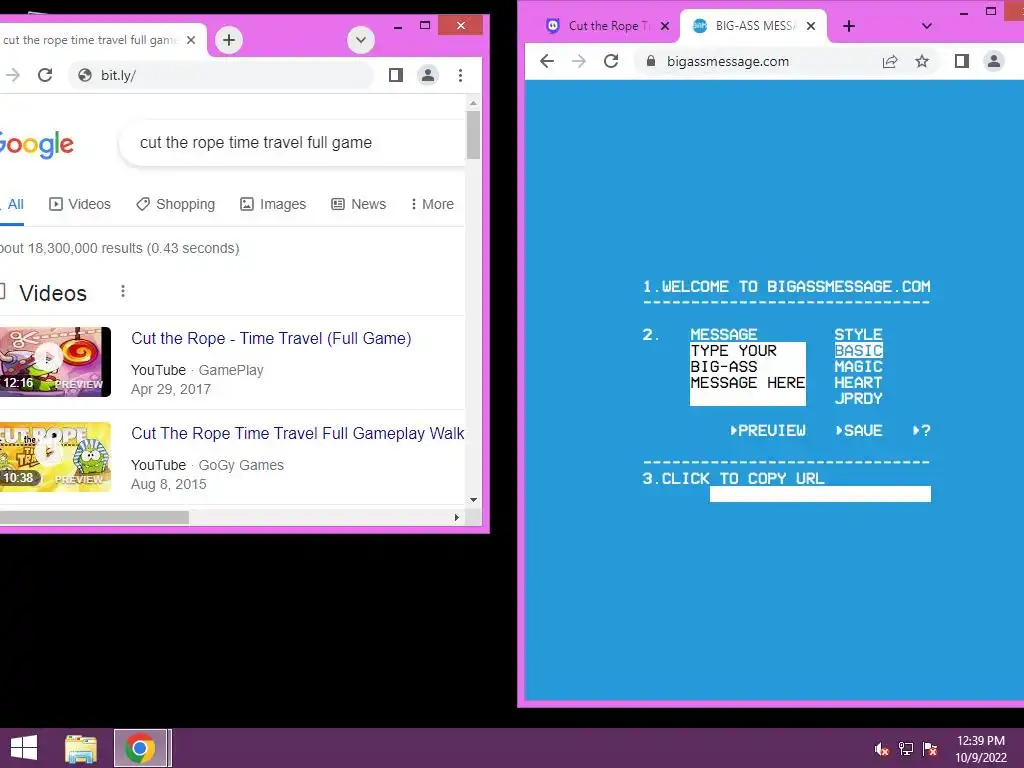Click vertical scrollbar down arrow in Google window
Image resolution: width=1024 pixels, height=768 pixels.
[x=473, y=500]
